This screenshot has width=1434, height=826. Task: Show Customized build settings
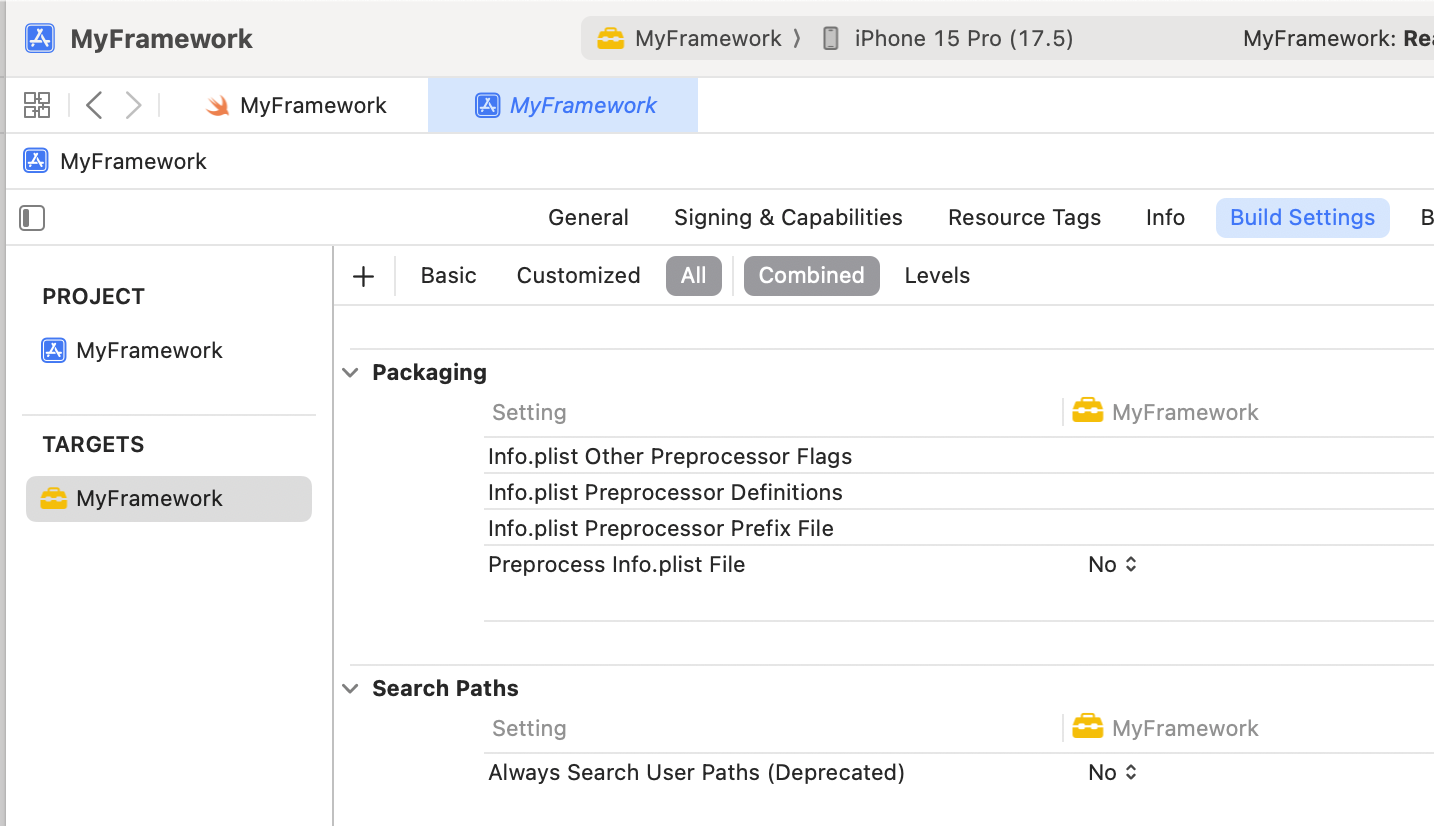tap(578, 275)
